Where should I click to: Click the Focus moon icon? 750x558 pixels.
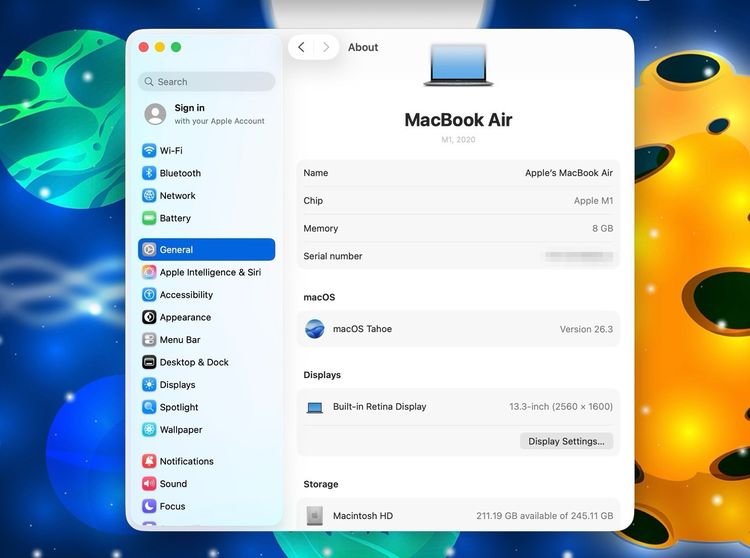click(x=149, y=506)
